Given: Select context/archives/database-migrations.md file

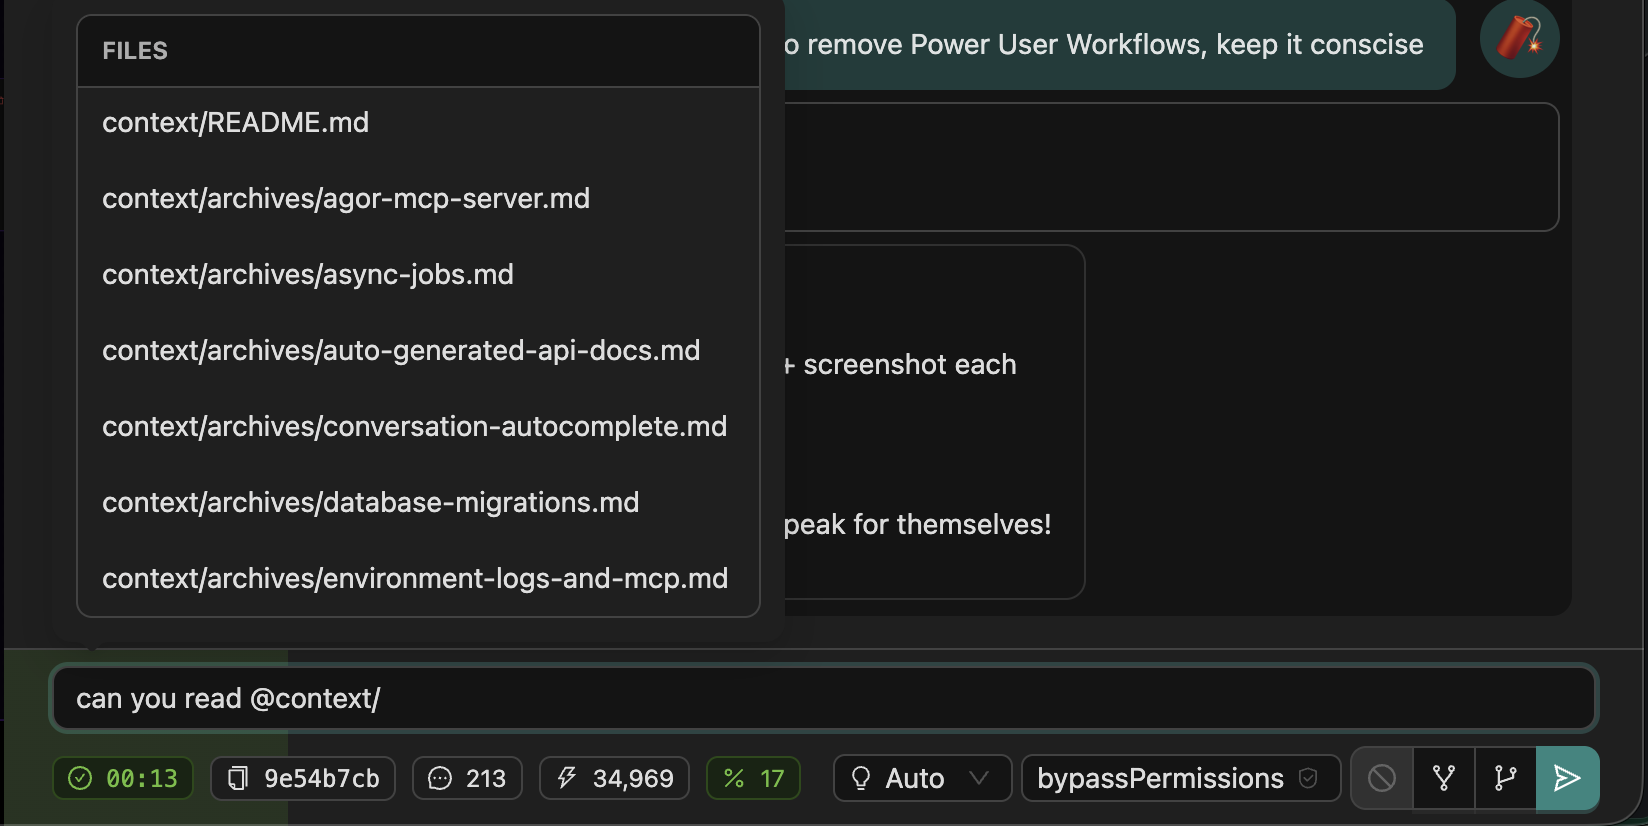Looking at the screenshot, I should coord(418,503).
